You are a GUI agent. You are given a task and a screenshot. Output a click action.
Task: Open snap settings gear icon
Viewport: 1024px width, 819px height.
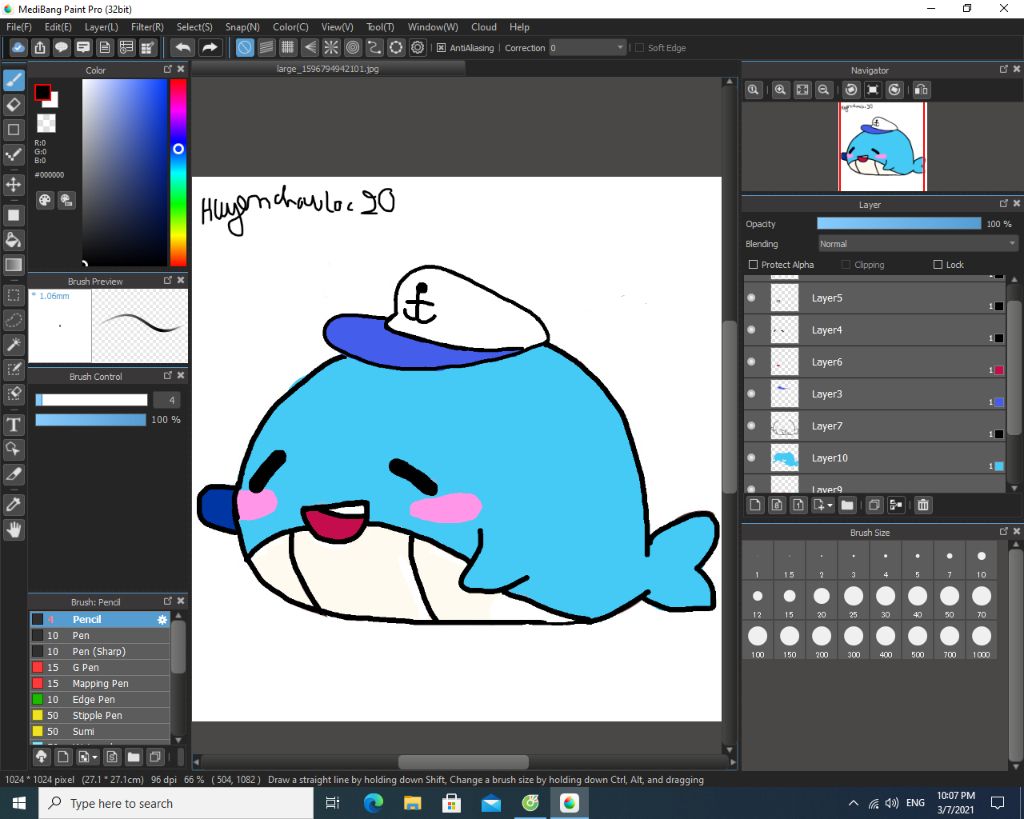(x=418, y=48)
